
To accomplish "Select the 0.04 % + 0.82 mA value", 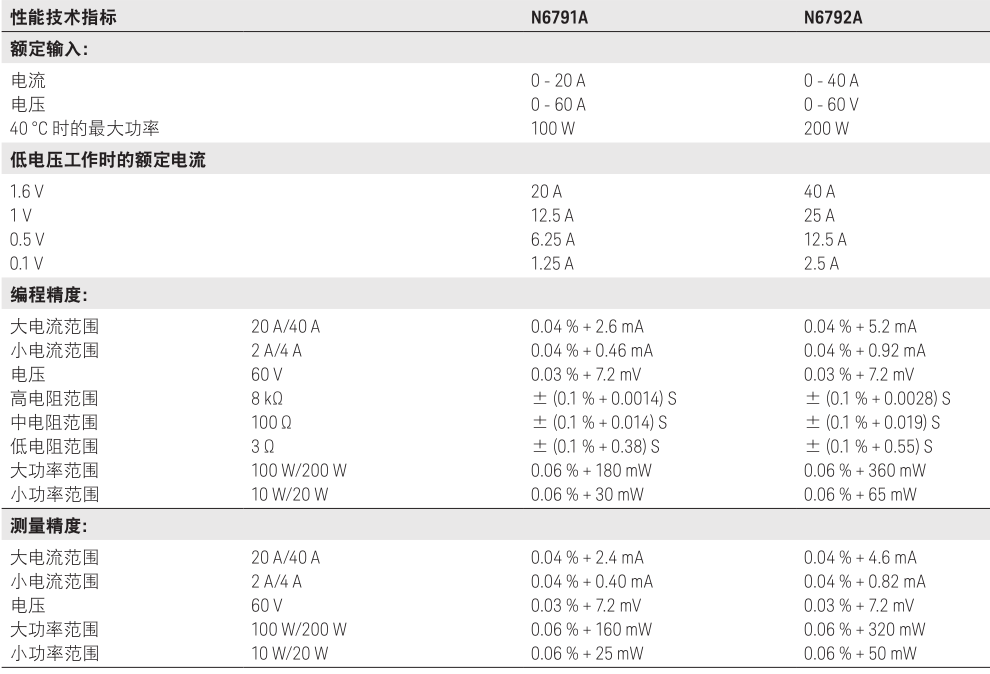I will (865, 581).
